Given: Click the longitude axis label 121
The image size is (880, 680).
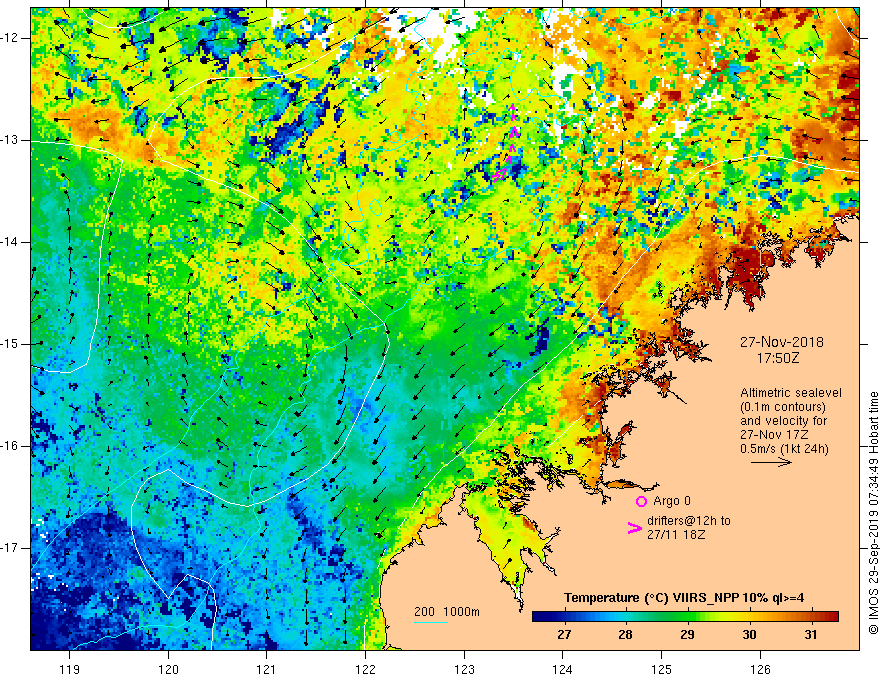Looking at the screenshot, I should click(267, 669).
